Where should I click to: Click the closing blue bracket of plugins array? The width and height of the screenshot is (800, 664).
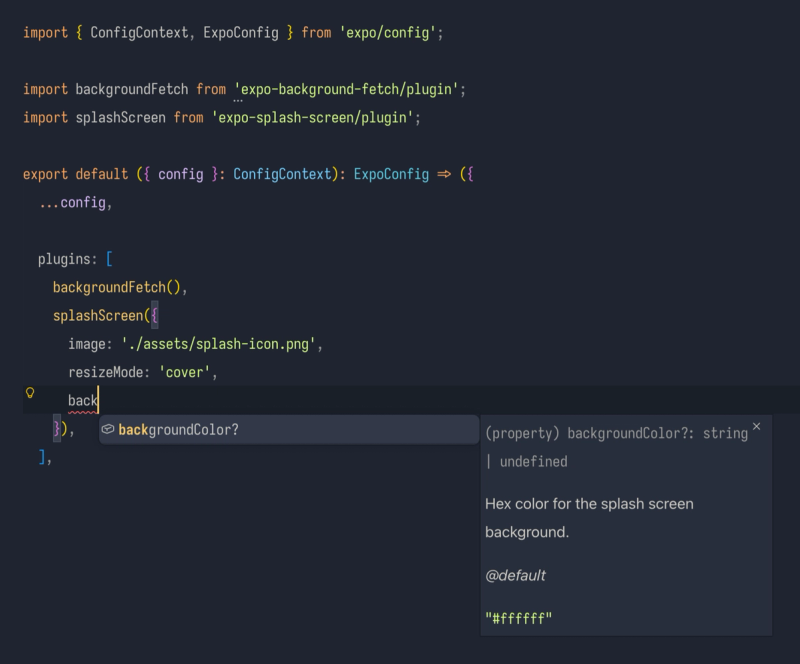[x=42, y=457]
